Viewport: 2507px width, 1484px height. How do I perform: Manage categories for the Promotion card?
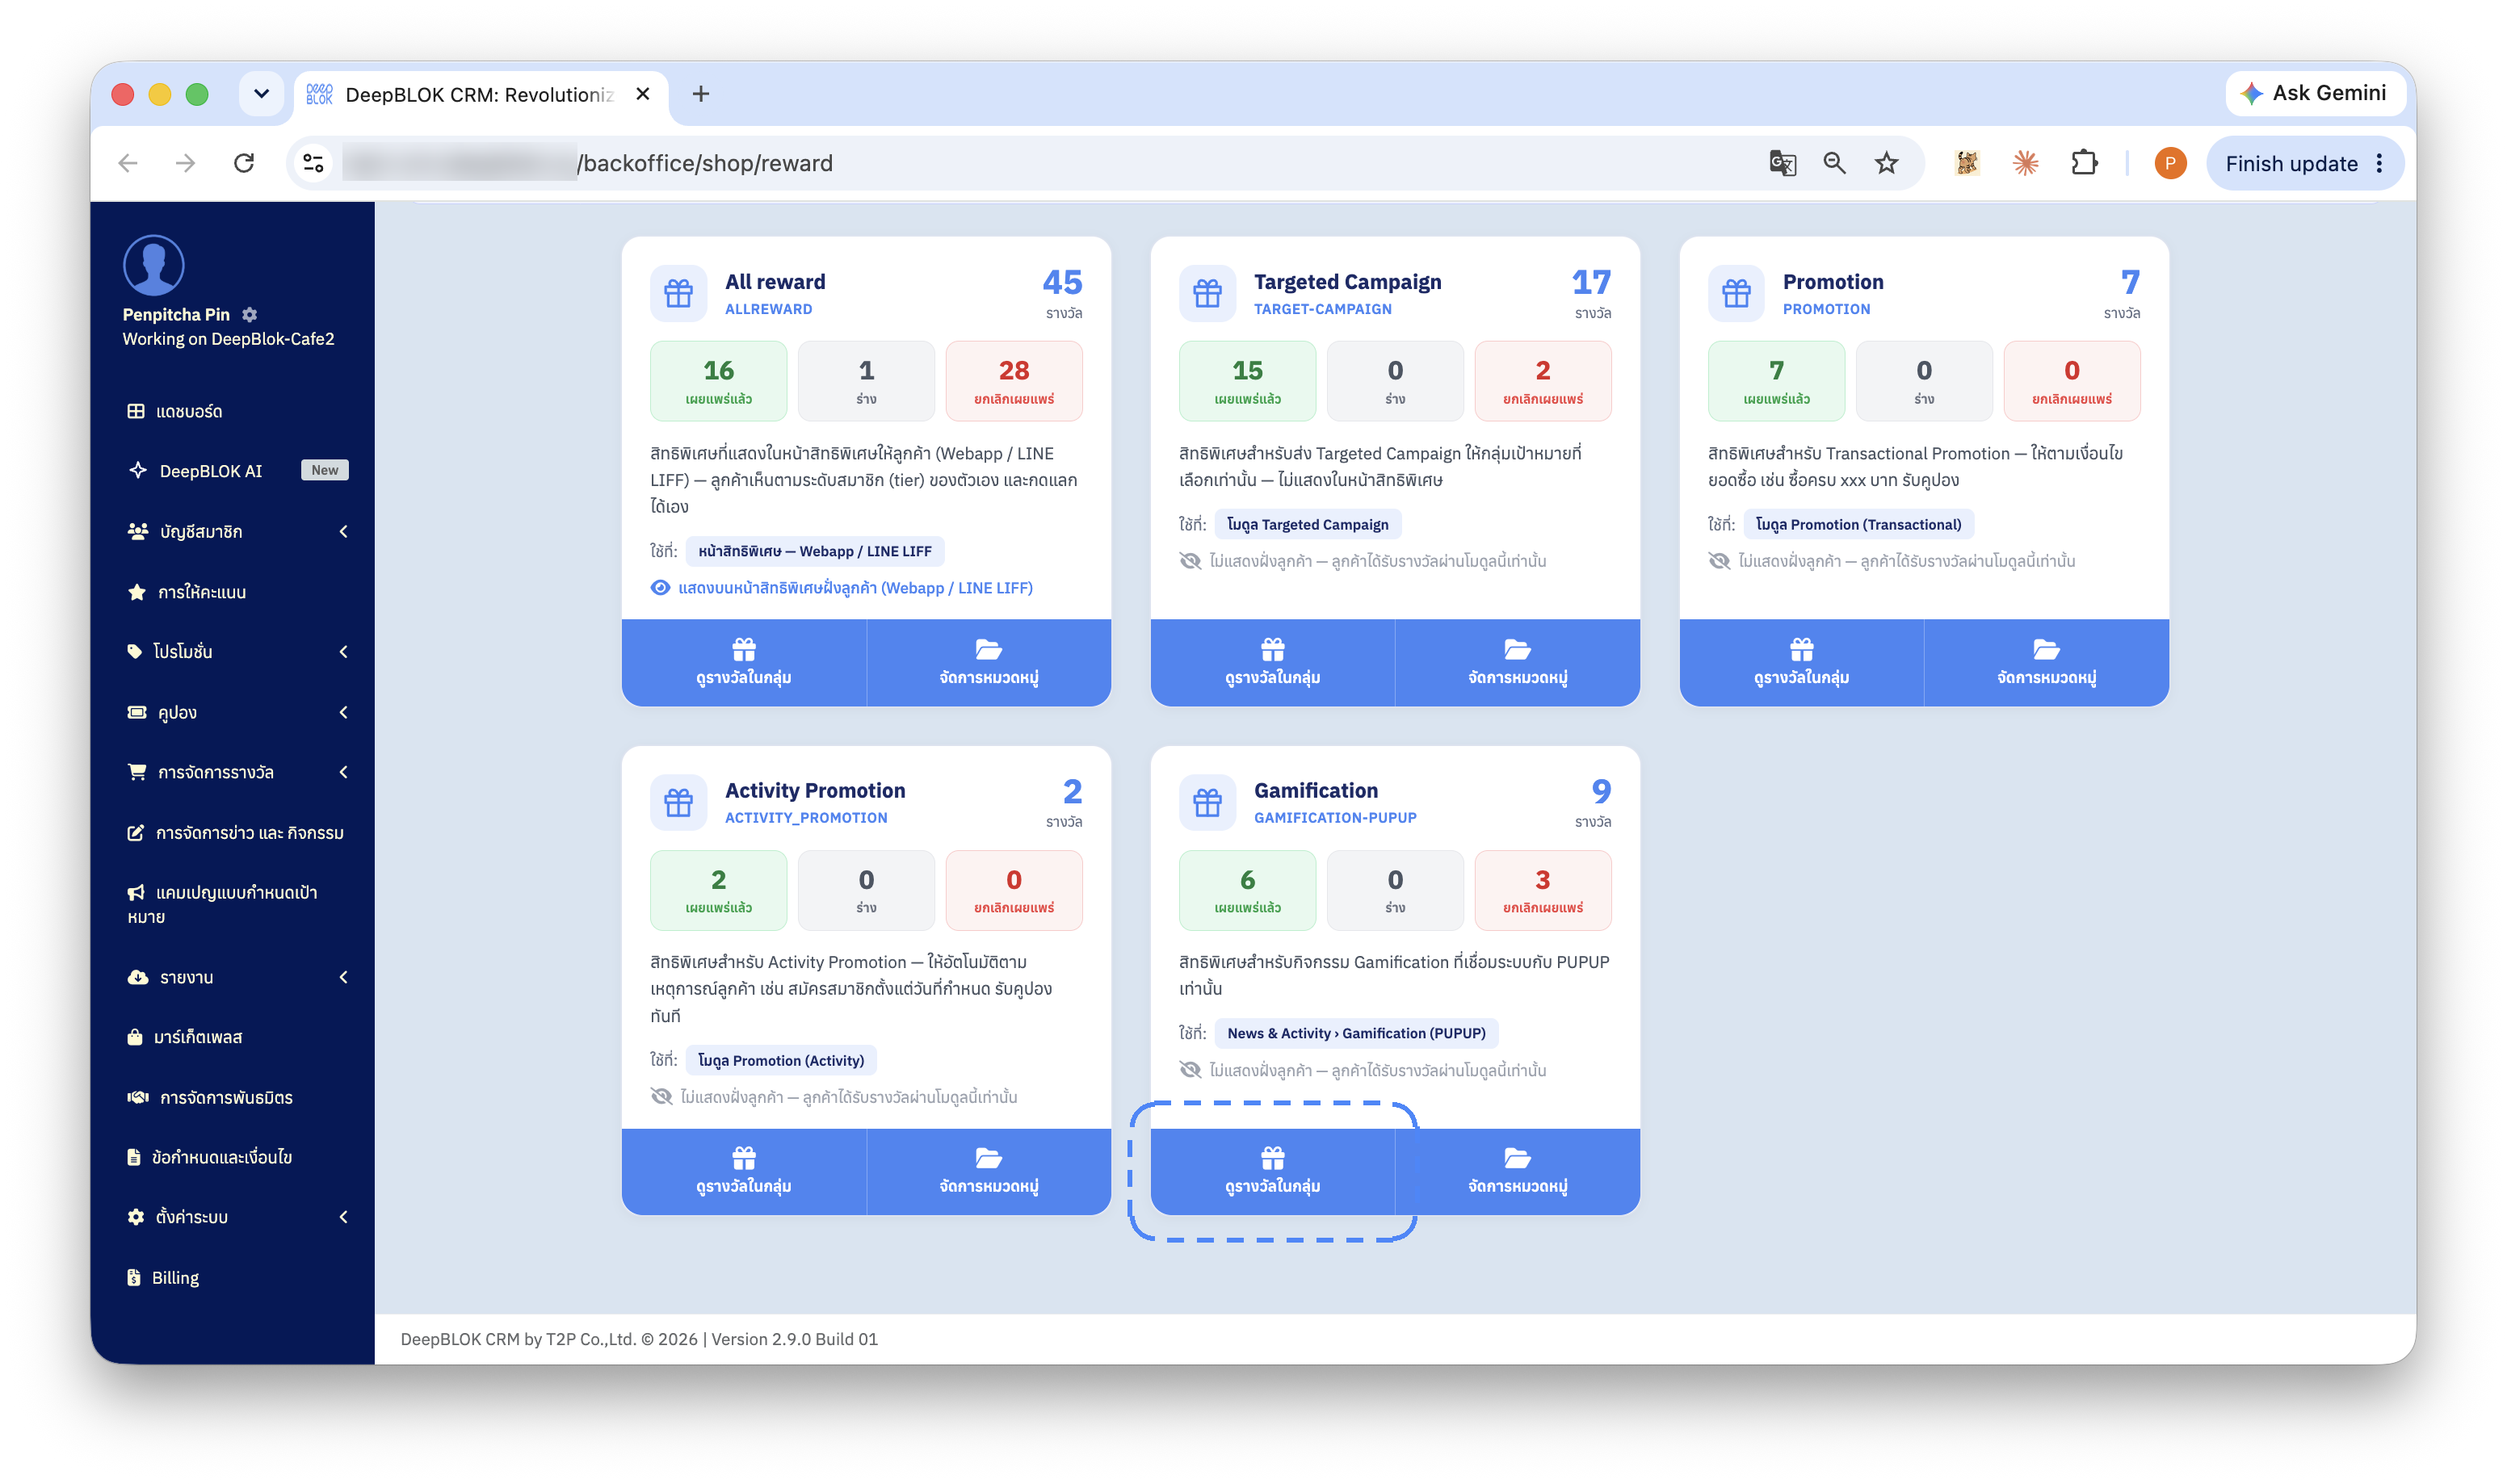(2046, 662)
